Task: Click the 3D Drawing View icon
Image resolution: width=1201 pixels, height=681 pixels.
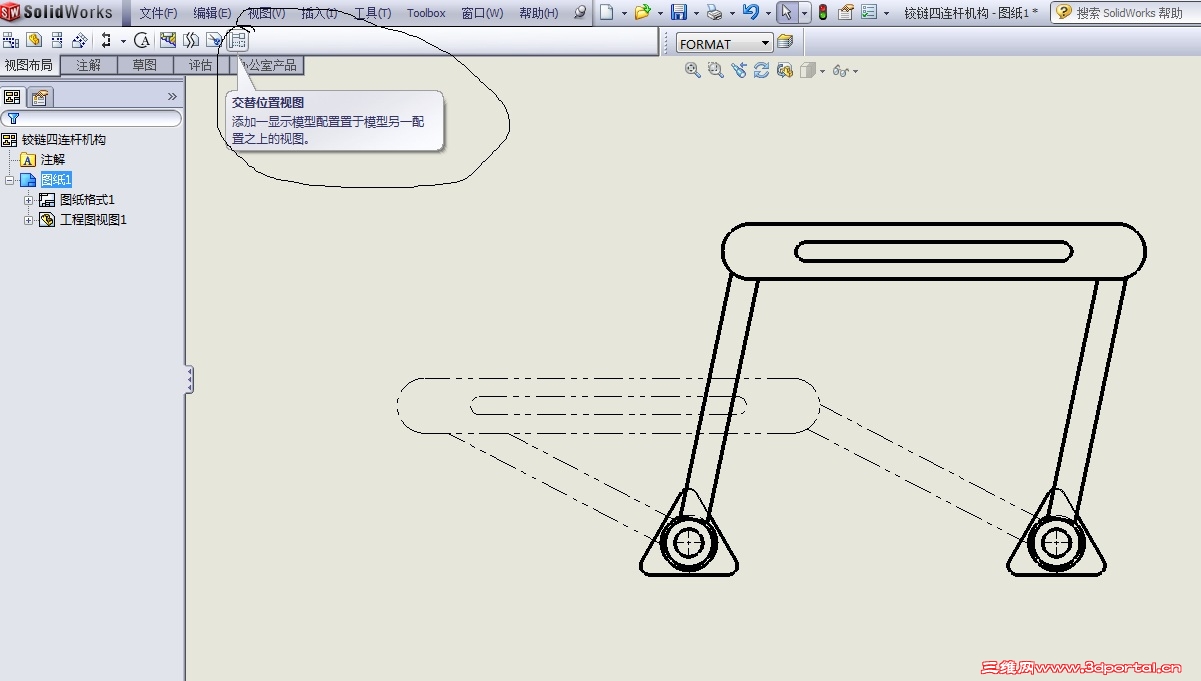Action: (784, 70)
